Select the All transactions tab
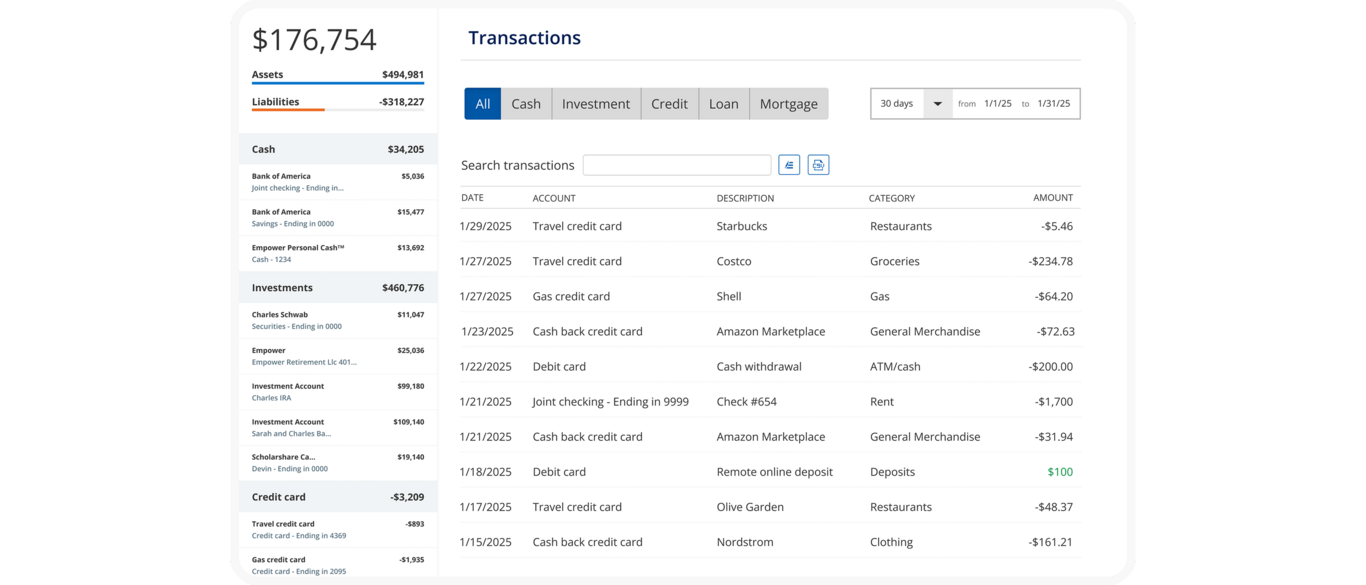1366x585 pixels. pos(482,104)
